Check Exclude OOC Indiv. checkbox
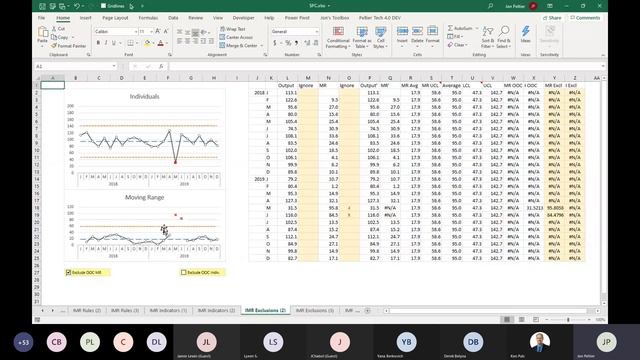640x360 pixels. click(183, 272)
